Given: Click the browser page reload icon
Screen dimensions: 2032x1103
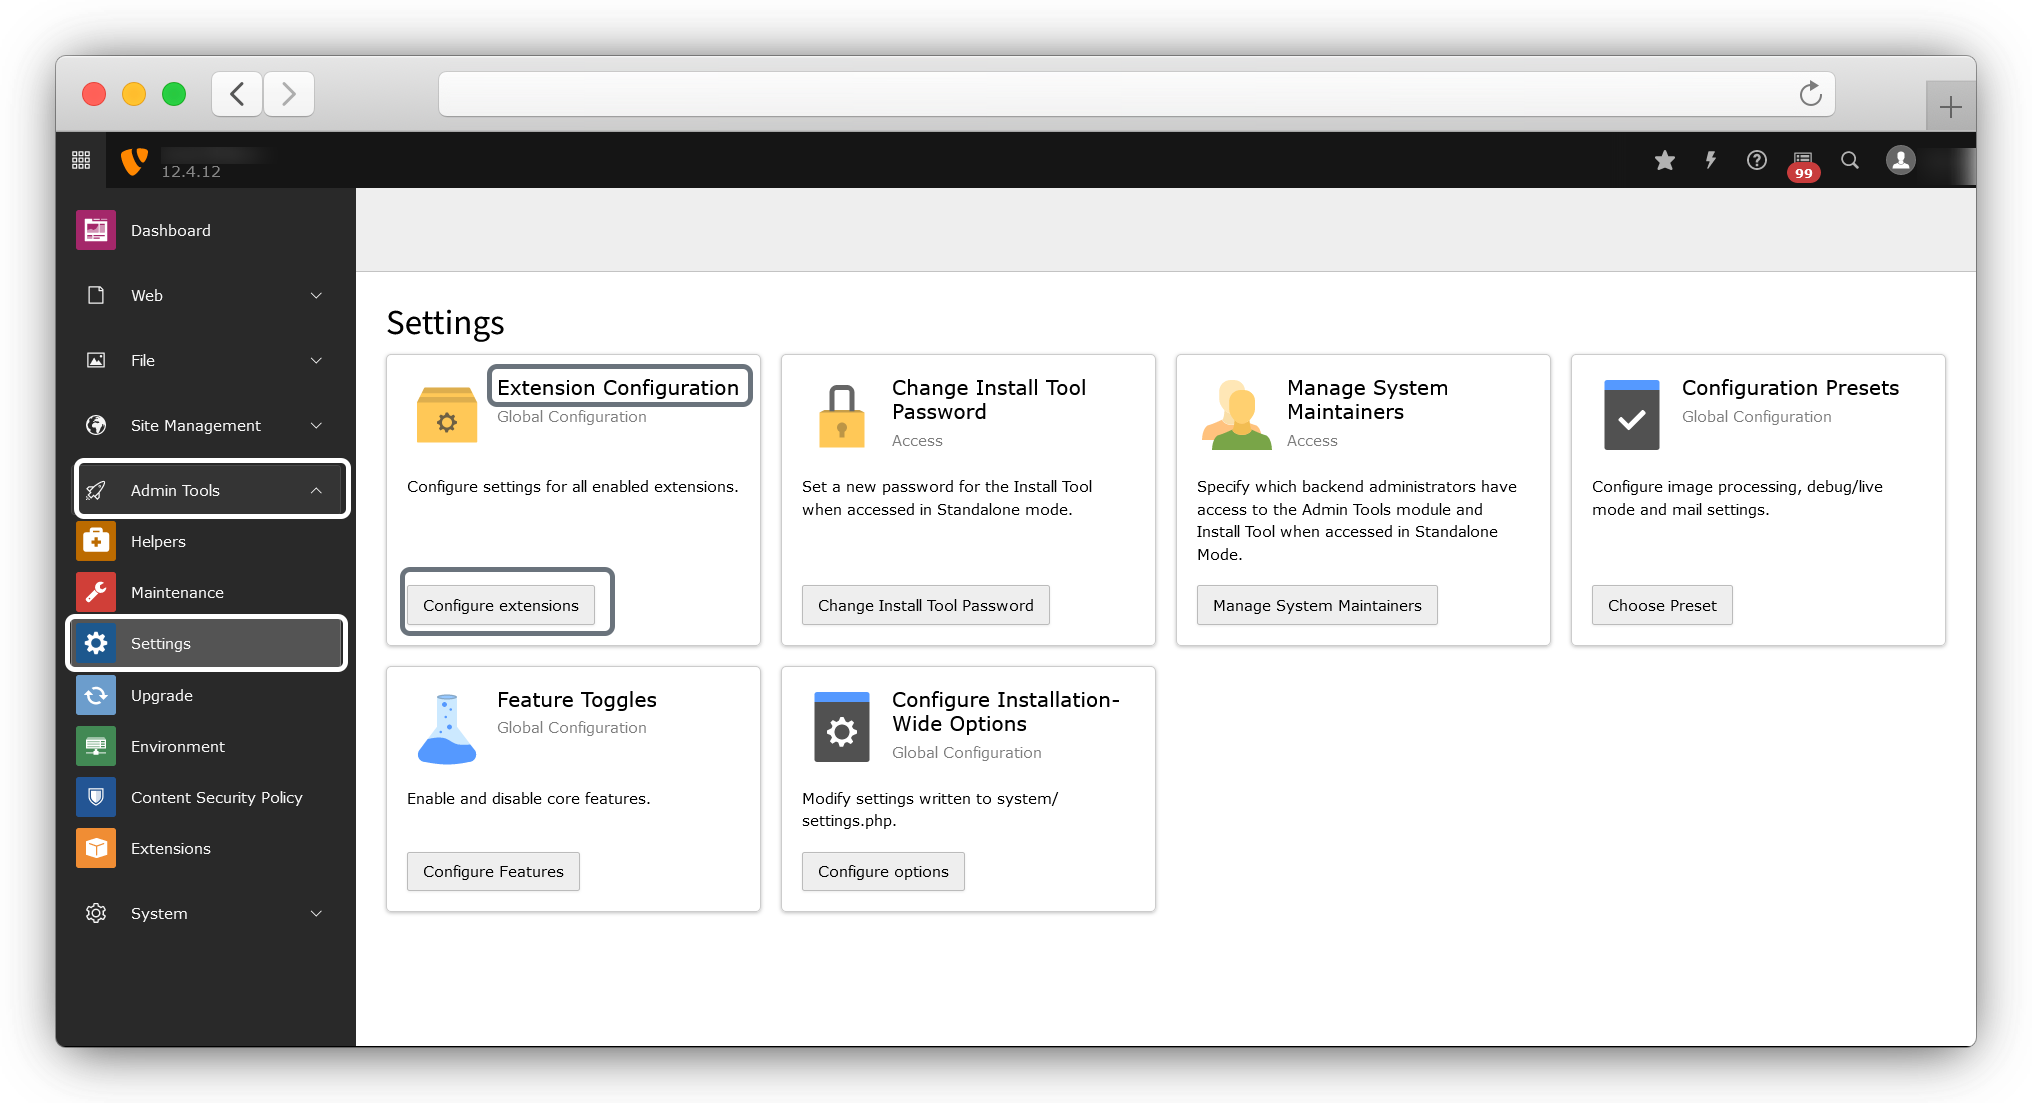Looking at the screenshot, I should (1810, 94).
